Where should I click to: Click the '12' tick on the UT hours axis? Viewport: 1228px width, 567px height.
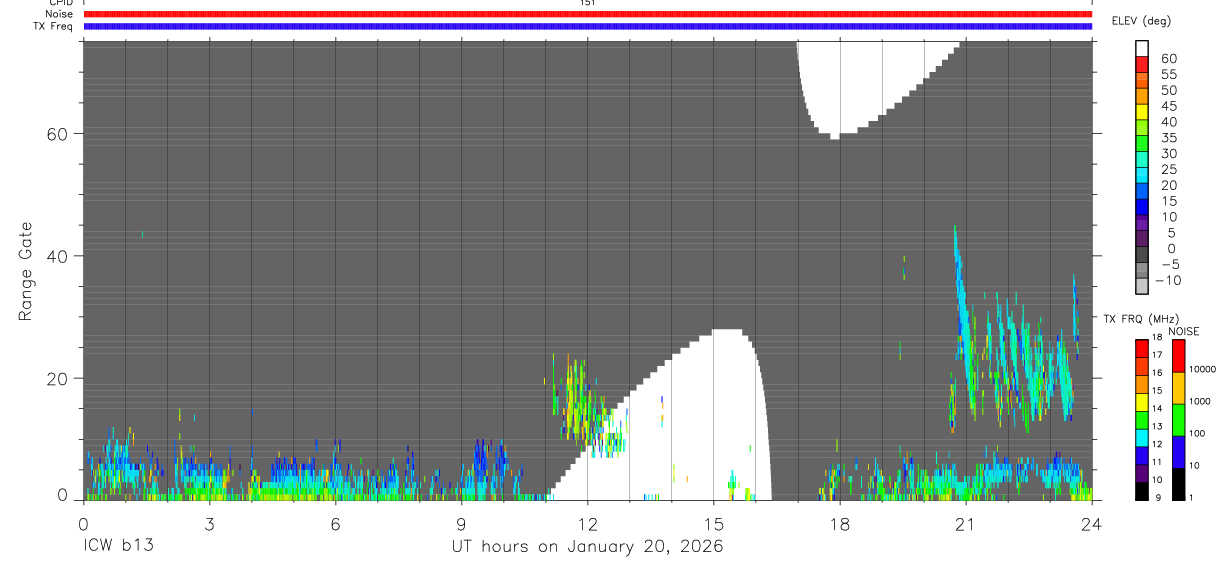(587, 524)
